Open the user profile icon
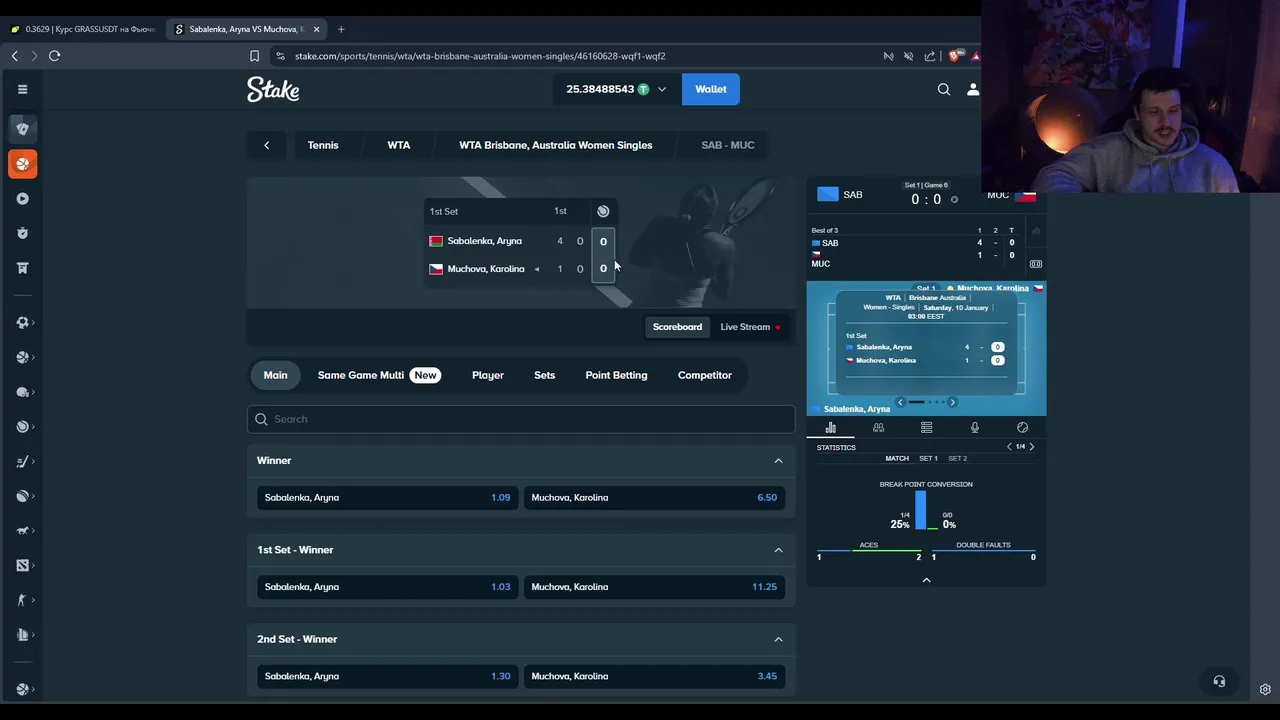 click(972, 89)
